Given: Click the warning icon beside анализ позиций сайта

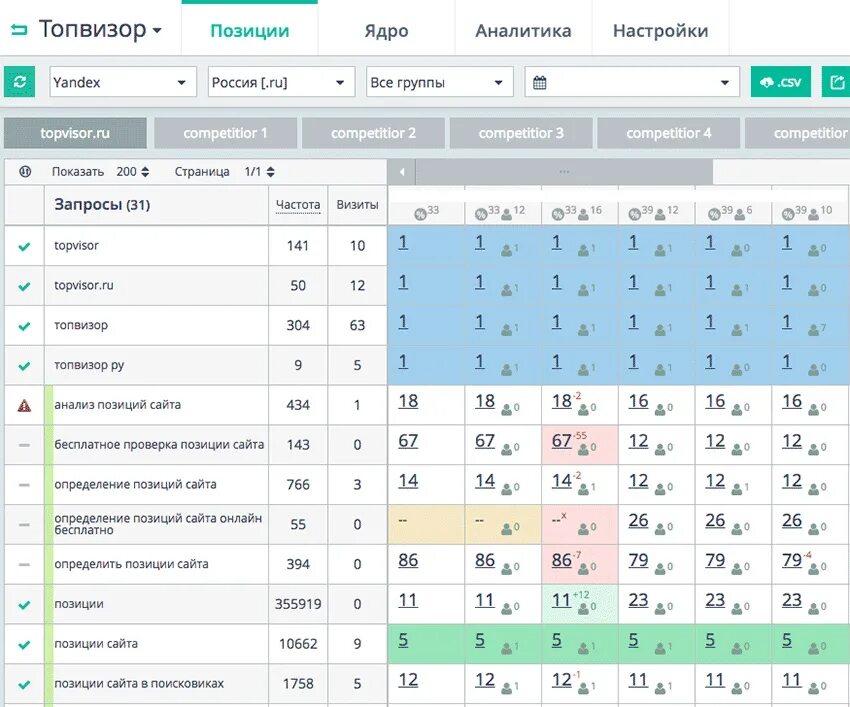Looking at the screenshot, I should tap(24, 404).
